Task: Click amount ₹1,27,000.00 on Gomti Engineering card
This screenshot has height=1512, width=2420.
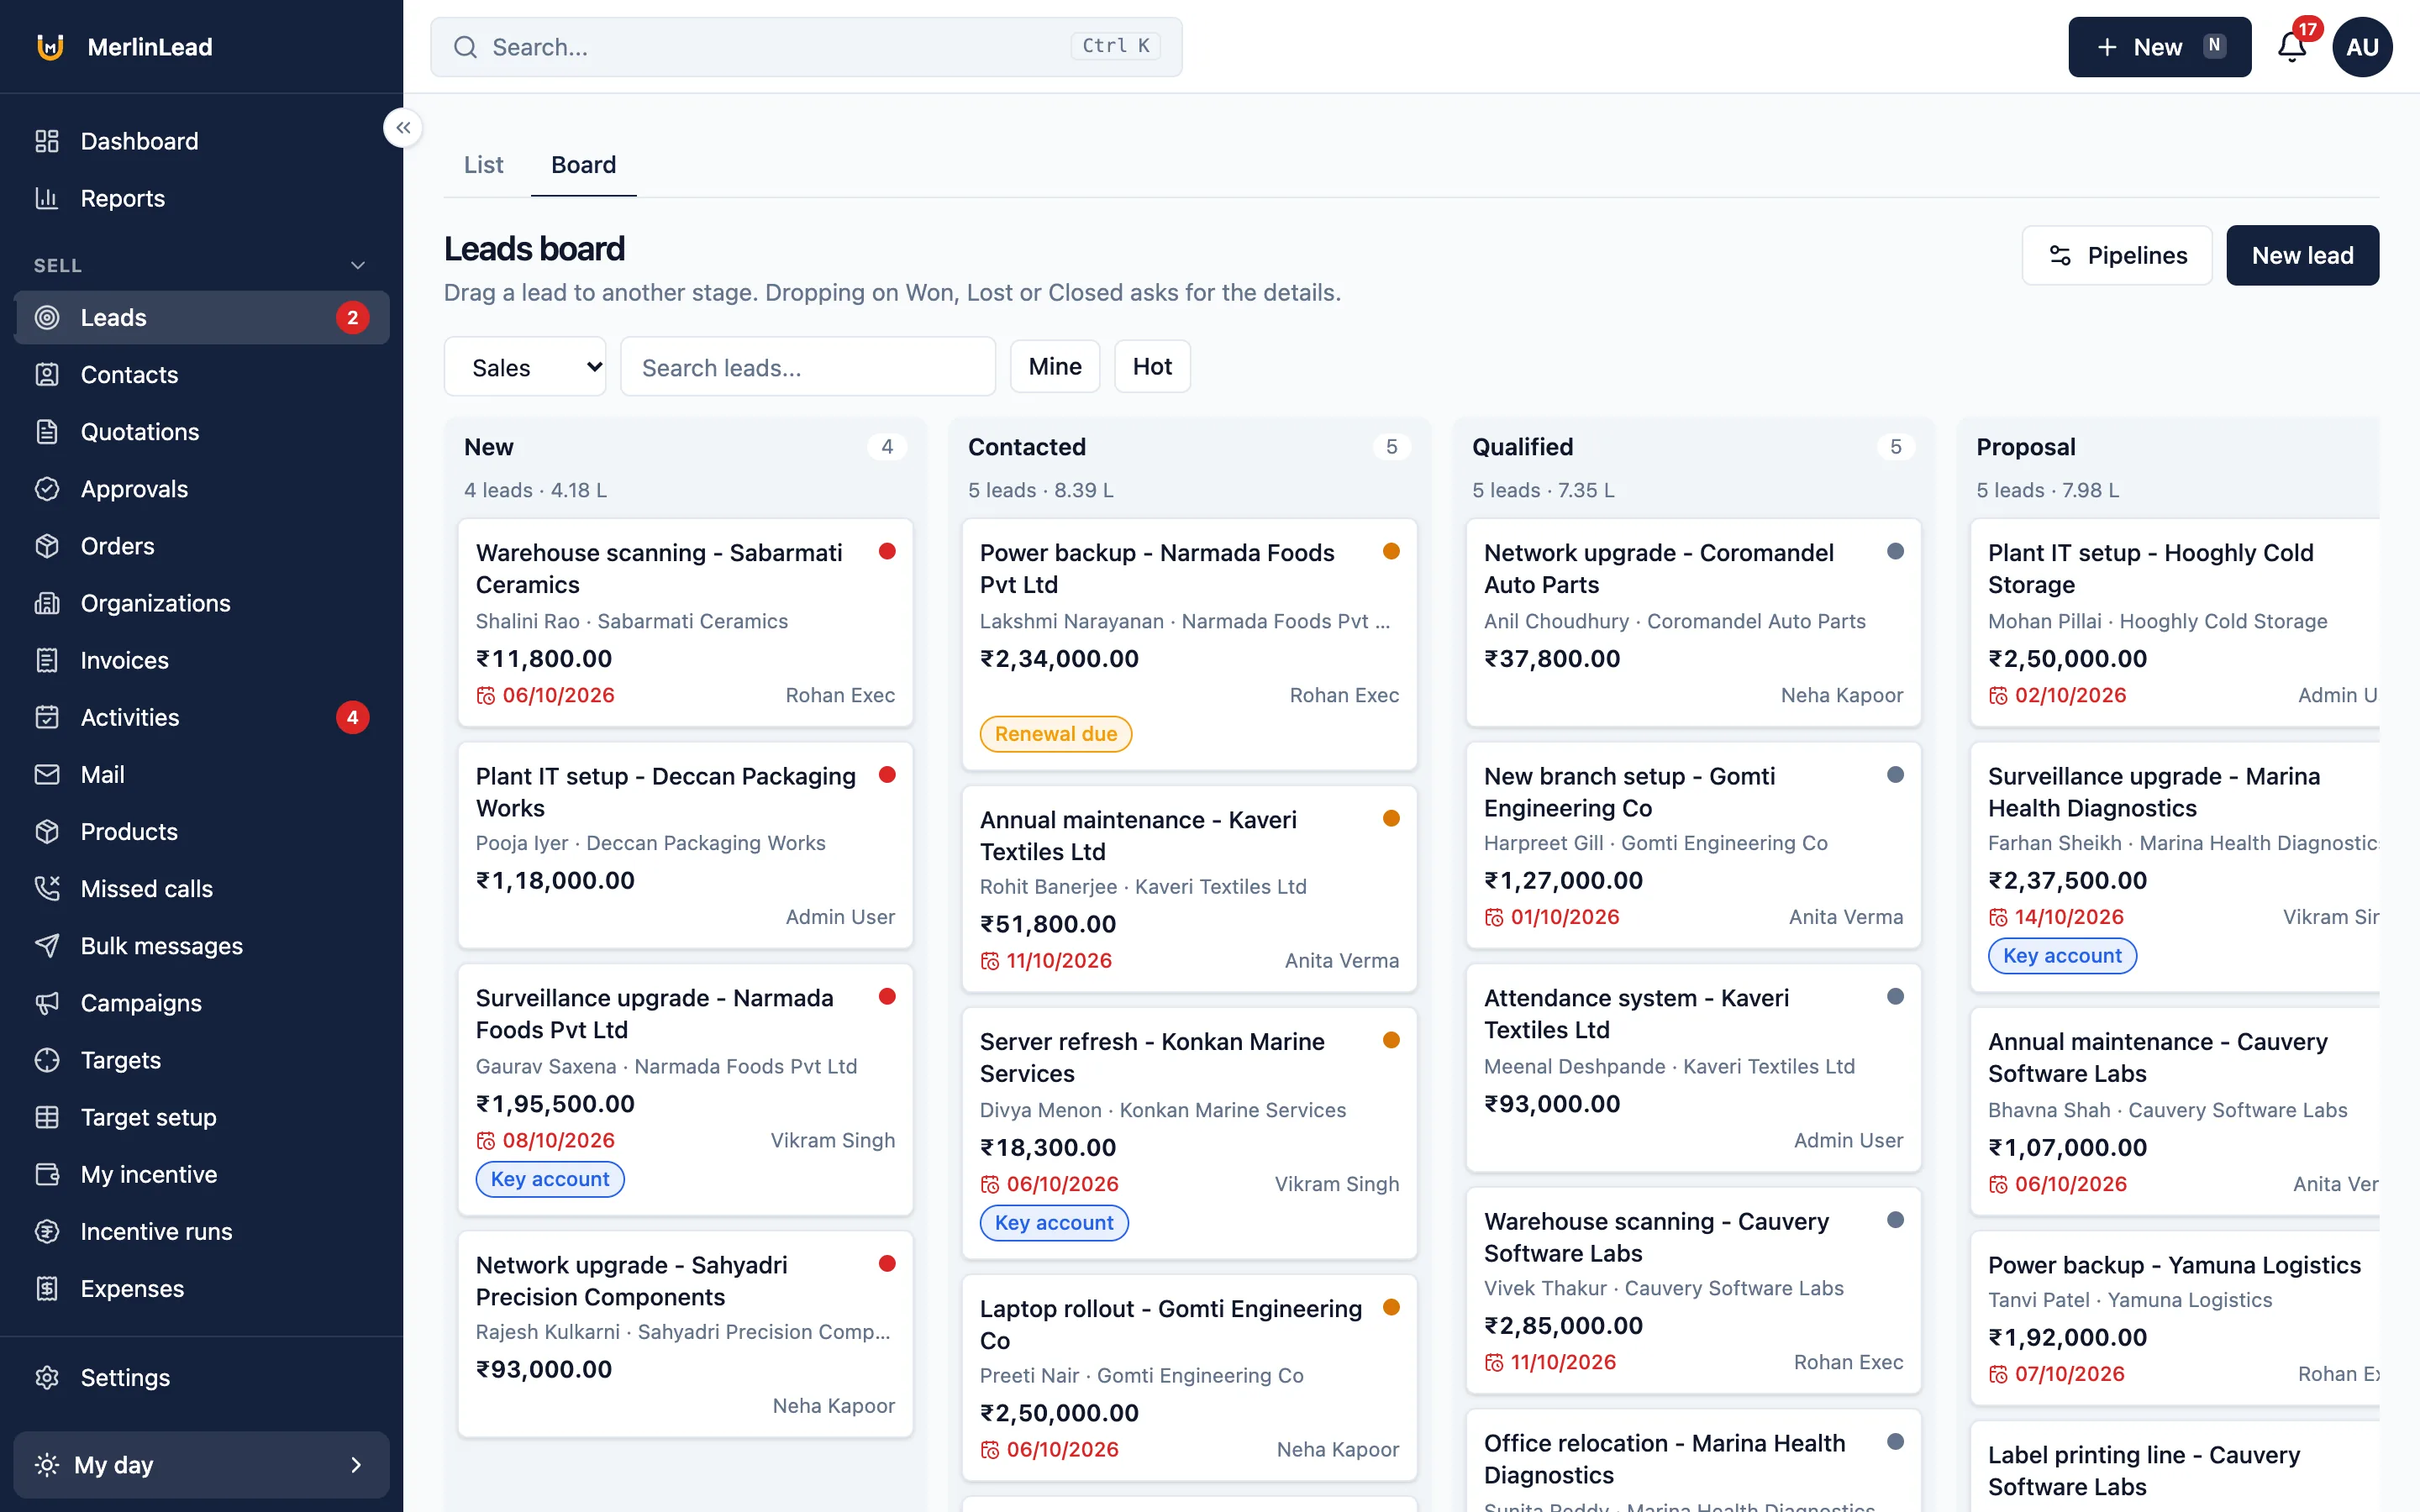Action: pyautogui.click(x=1563, y=880)
